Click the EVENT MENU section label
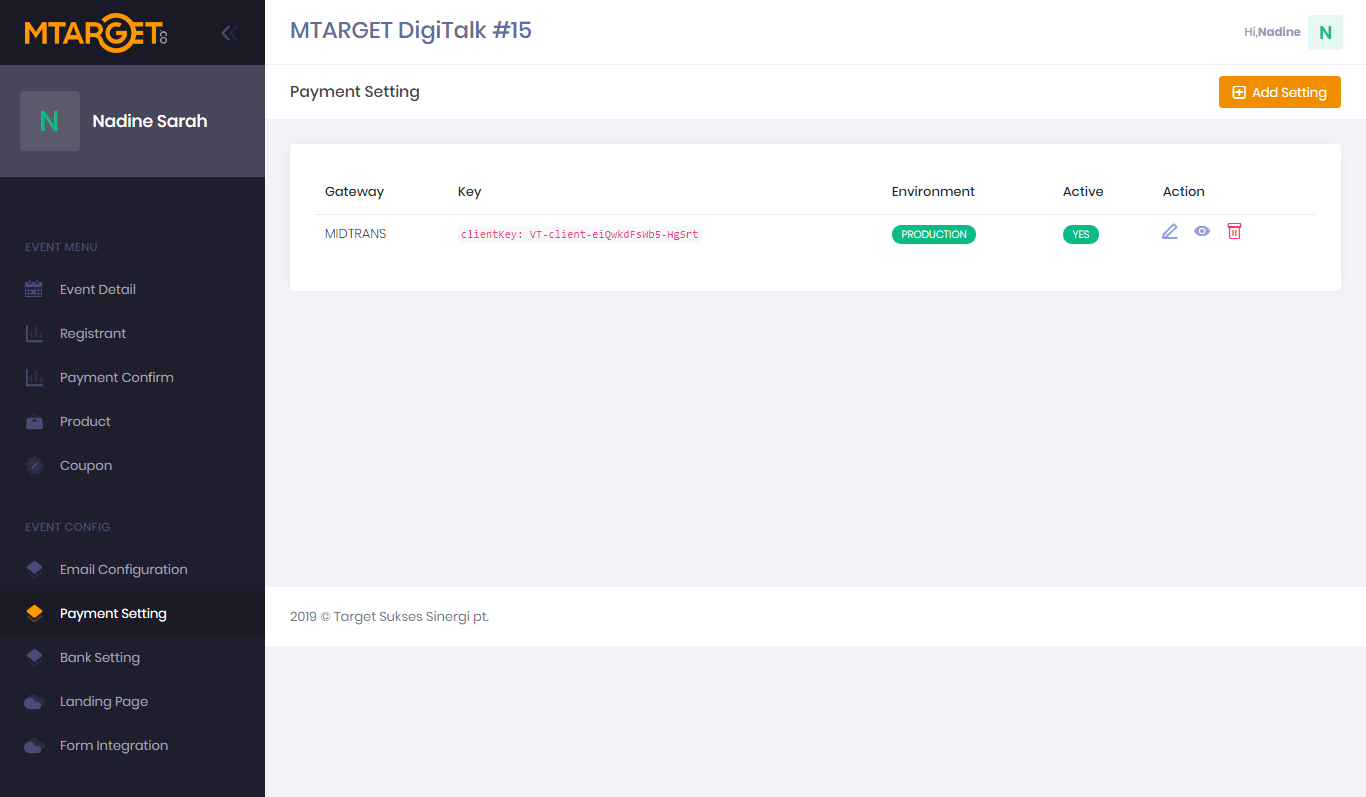Screen dimensions: 1366x797 pos(61,247)
